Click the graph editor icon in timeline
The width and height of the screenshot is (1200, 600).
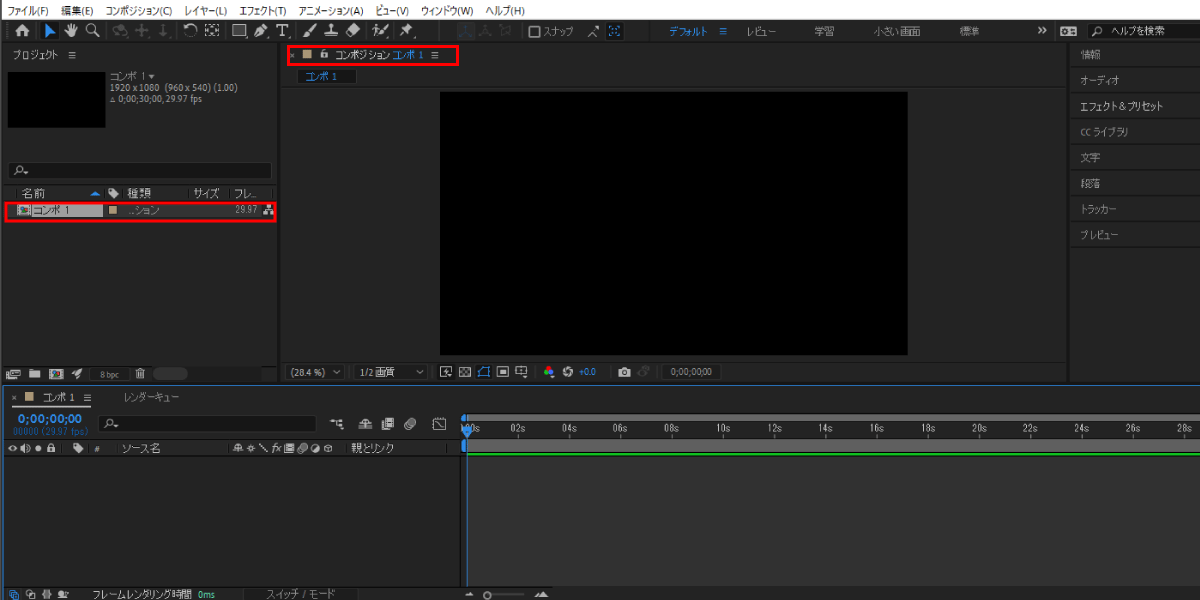pyautogui.click(x=439, y=424)
